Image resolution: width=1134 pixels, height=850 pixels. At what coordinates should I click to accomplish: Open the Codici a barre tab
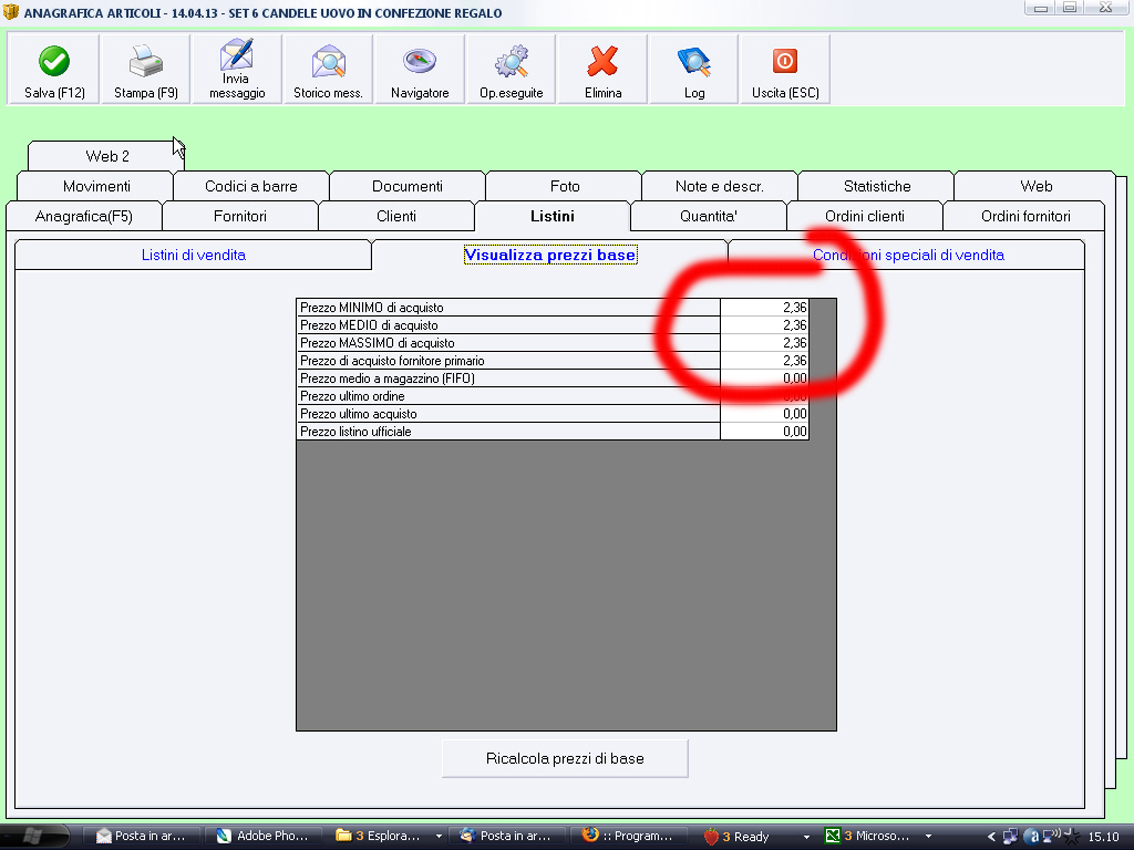click(x=251, y=186)
